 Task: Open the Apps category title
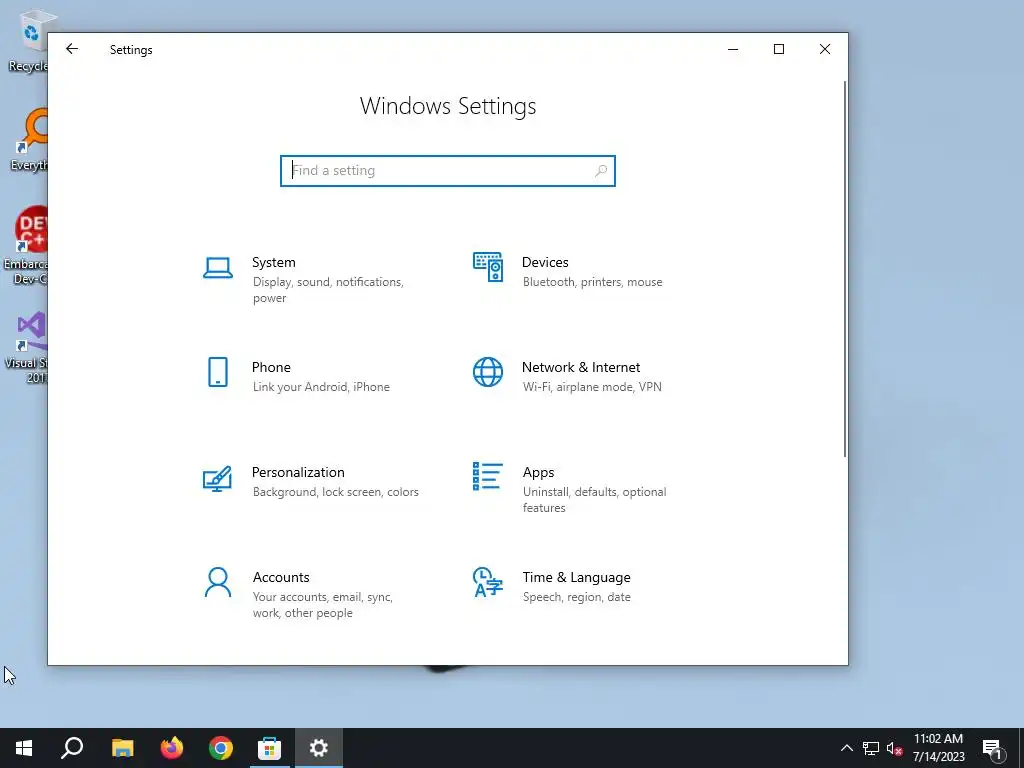click(x=538, y=473)
